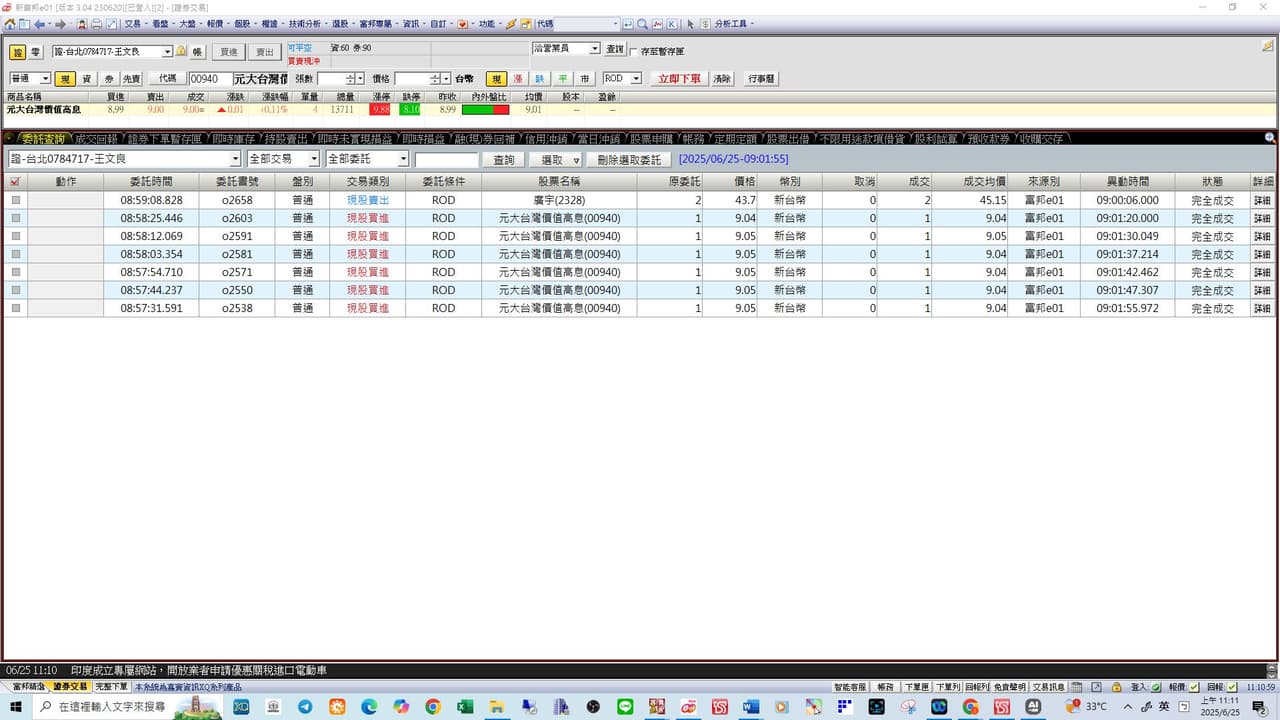
Task: Open Word from the taskbar
Action: (x=751, y=707)
